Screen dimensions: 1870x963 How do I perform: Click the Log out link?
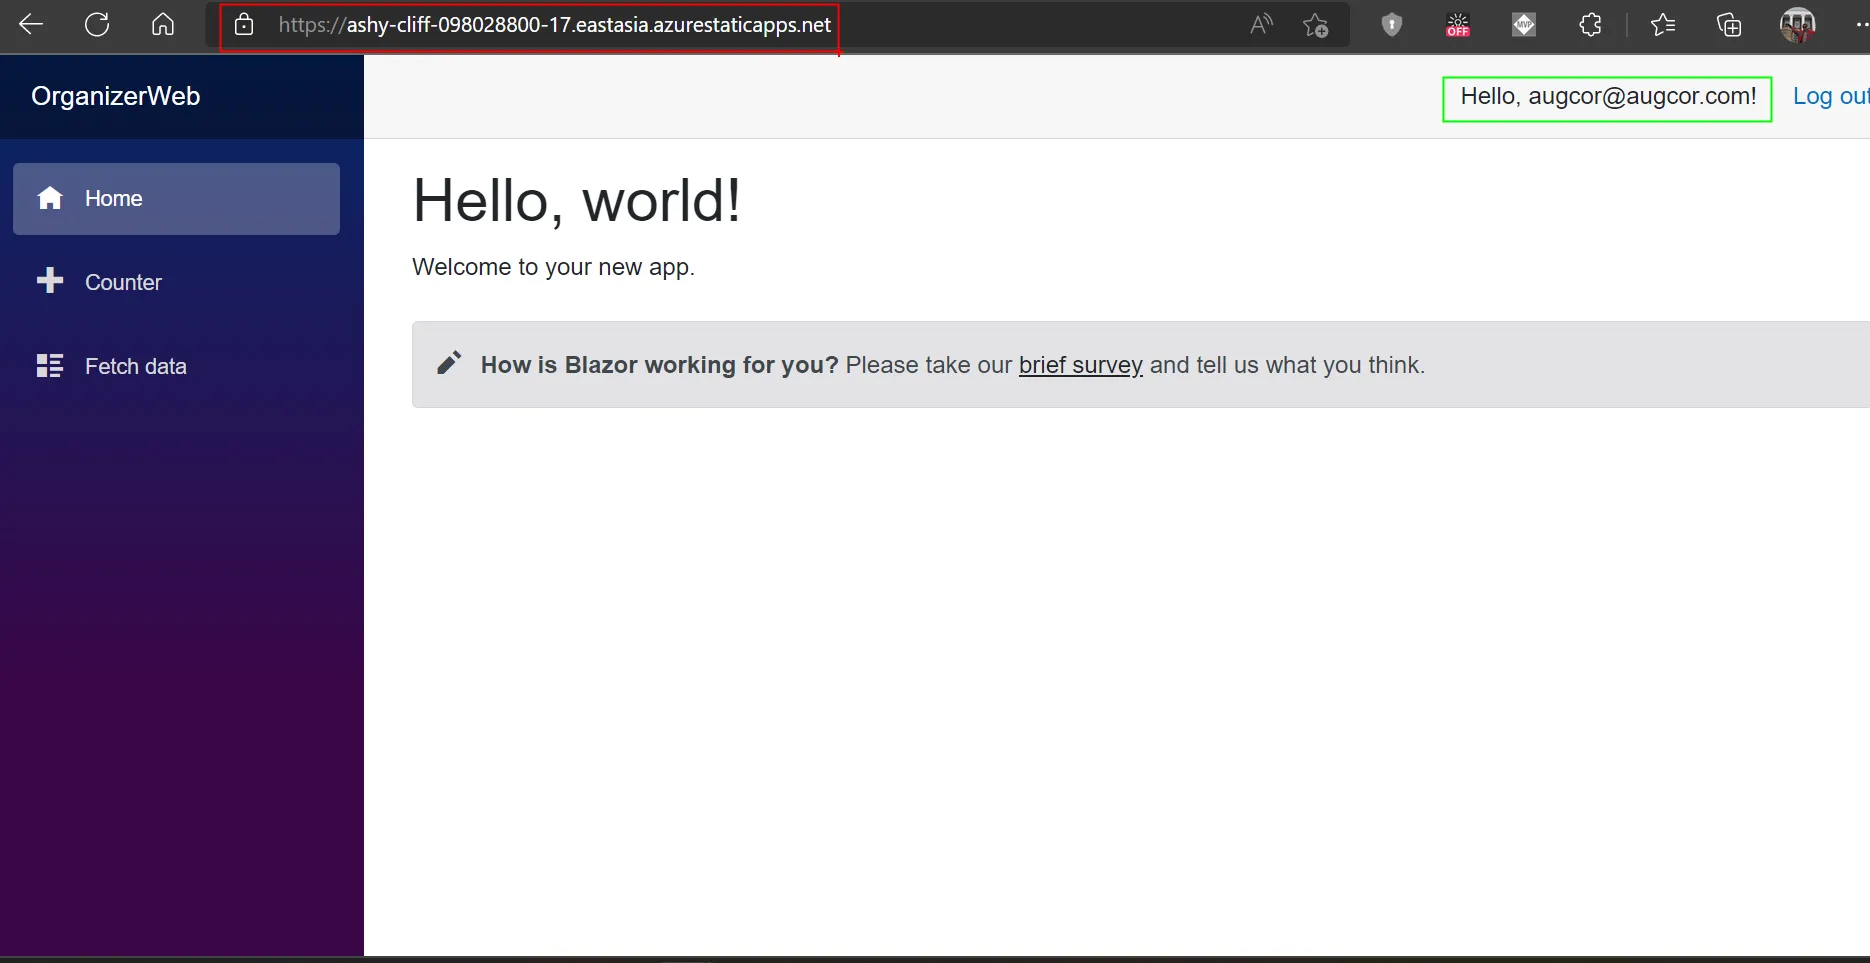(x=1829, y=96)
